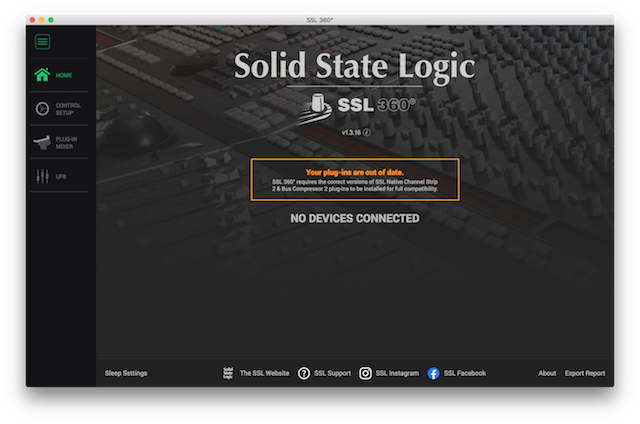Screen dimensions: 640x424
Task: Open Control Setup dial icon
Action: pos(42,109)
